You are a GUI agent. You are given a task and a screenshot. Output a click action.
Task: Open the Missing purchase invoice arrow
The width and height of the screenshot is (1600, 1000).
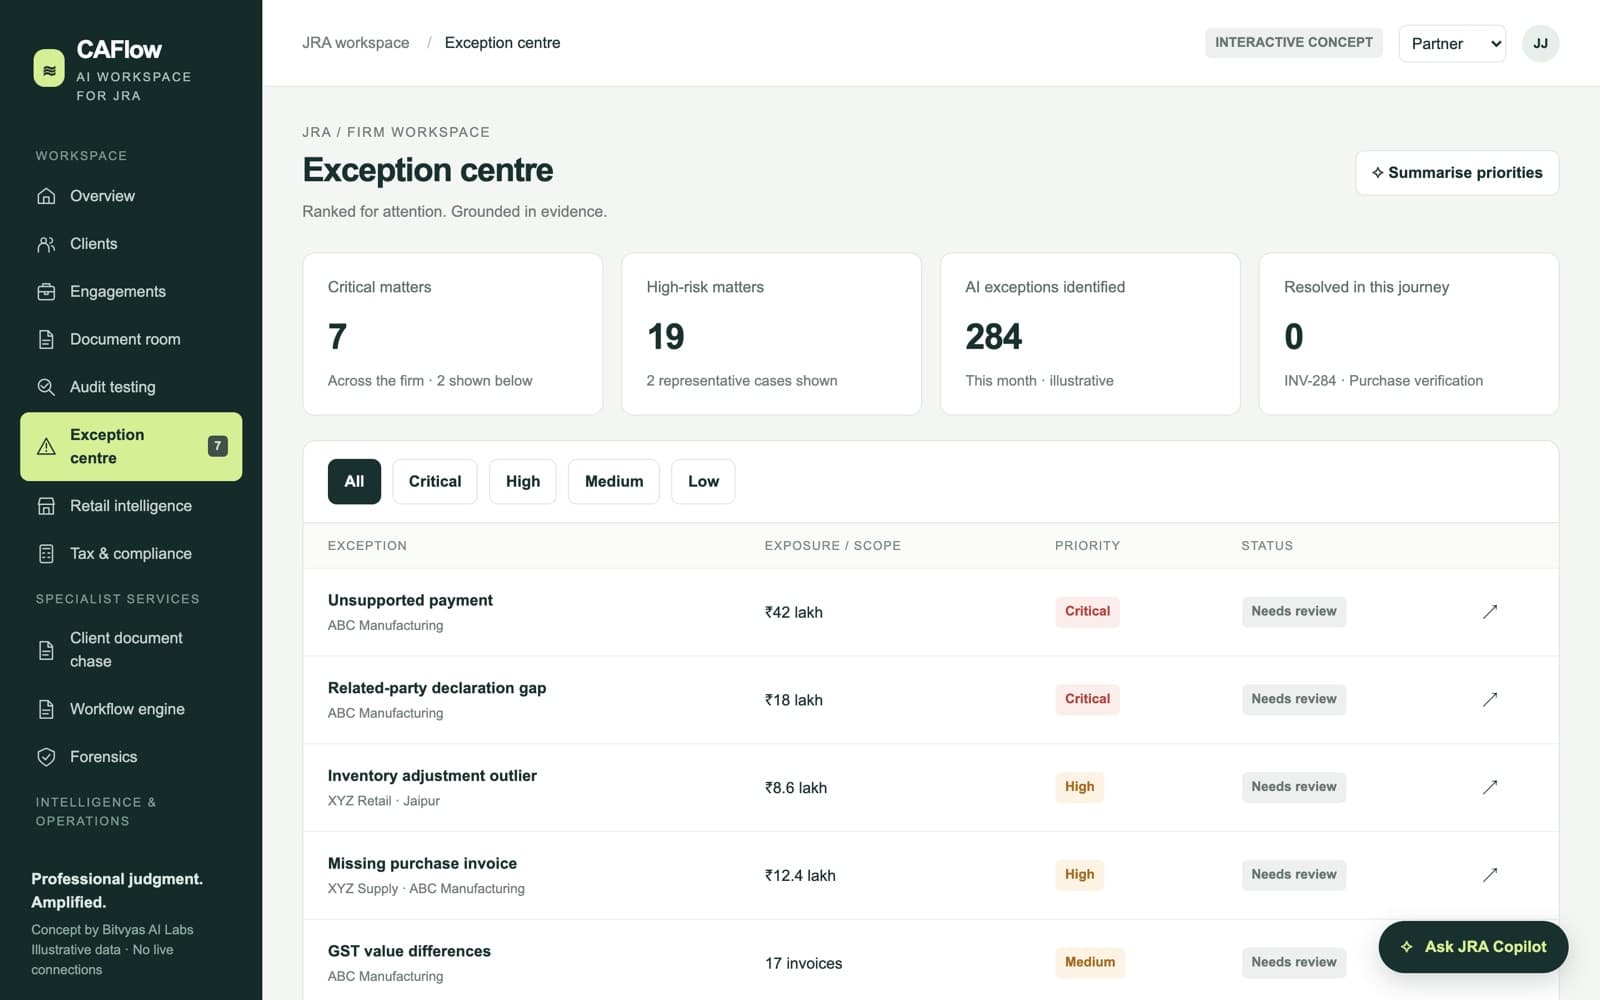click(x=1490, y=875)
